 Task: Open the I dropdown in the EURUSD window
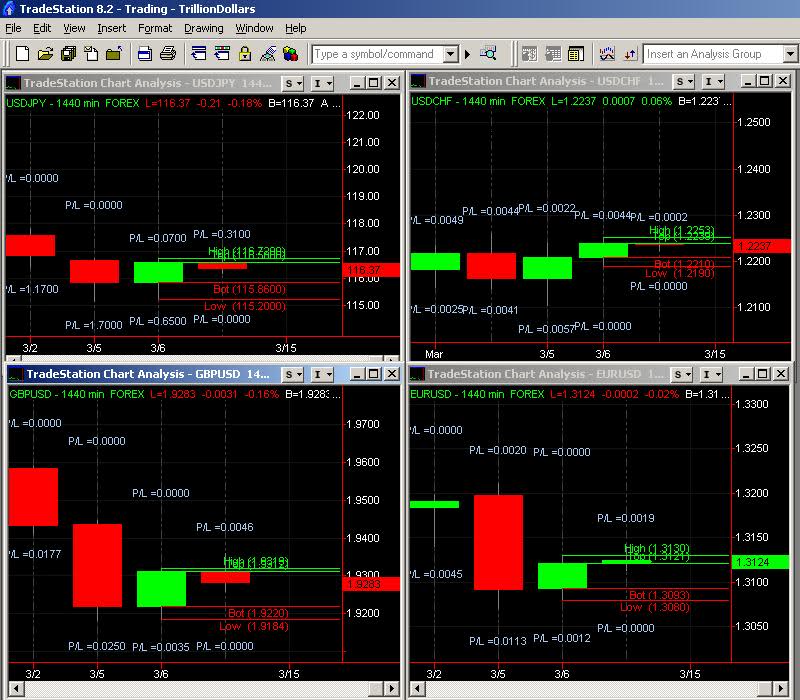(711, 374)
